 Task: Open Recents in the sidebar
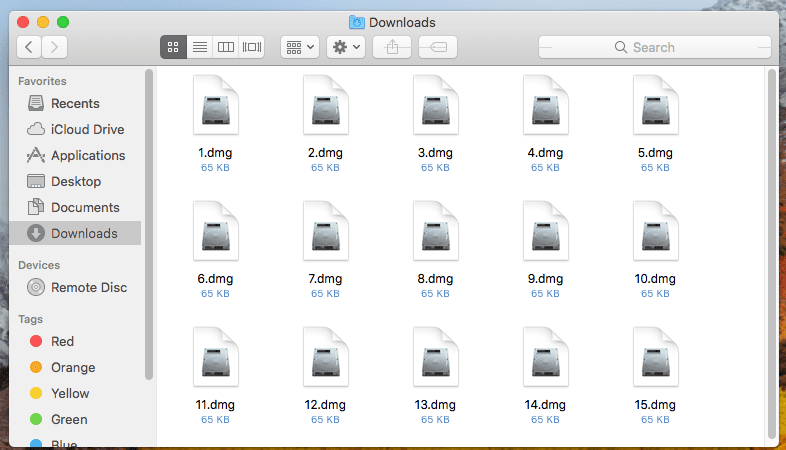pyautogui.click(x=75, y=103)
